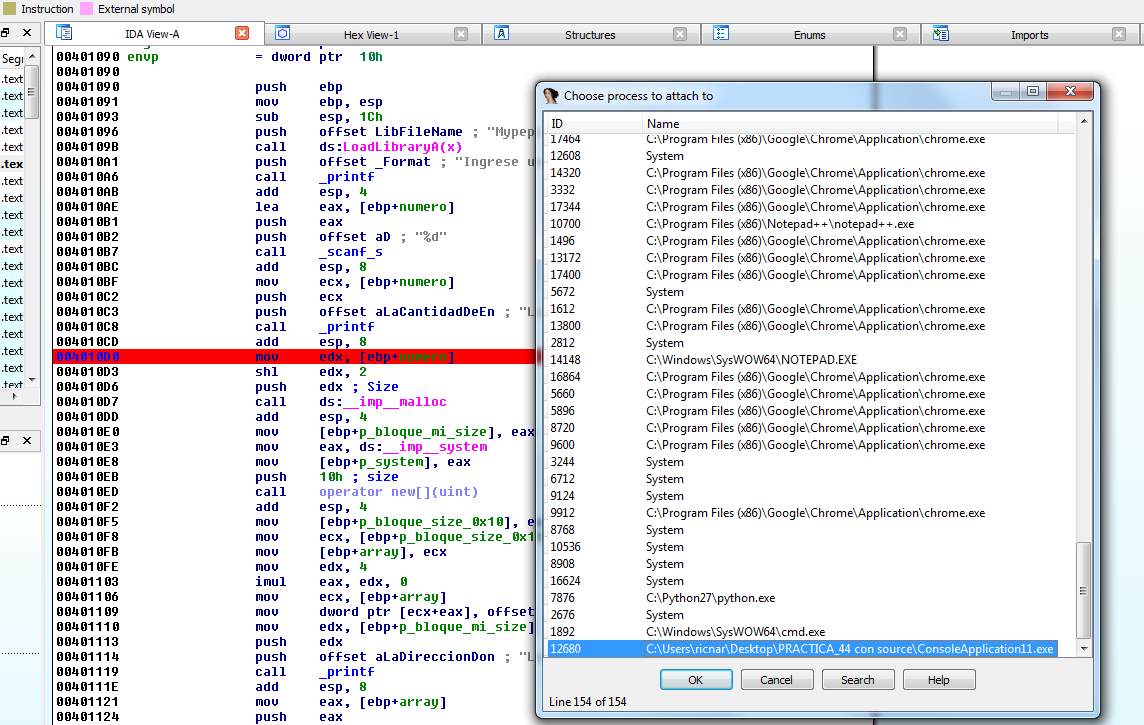The height and width of the screenshot is (725, 1144).
Task: Click the Enums tab icon
Action: coord(721,34)
